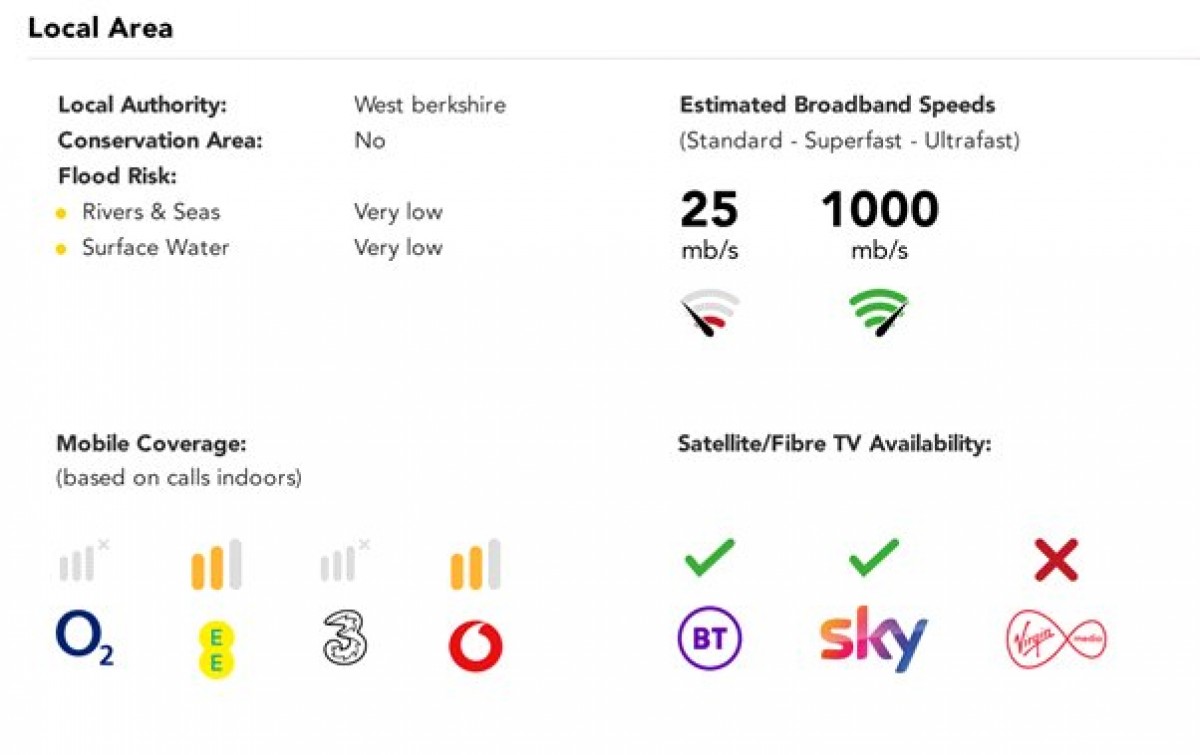
Task: Click the no-signal bars above O2
Action: point(84,561)
